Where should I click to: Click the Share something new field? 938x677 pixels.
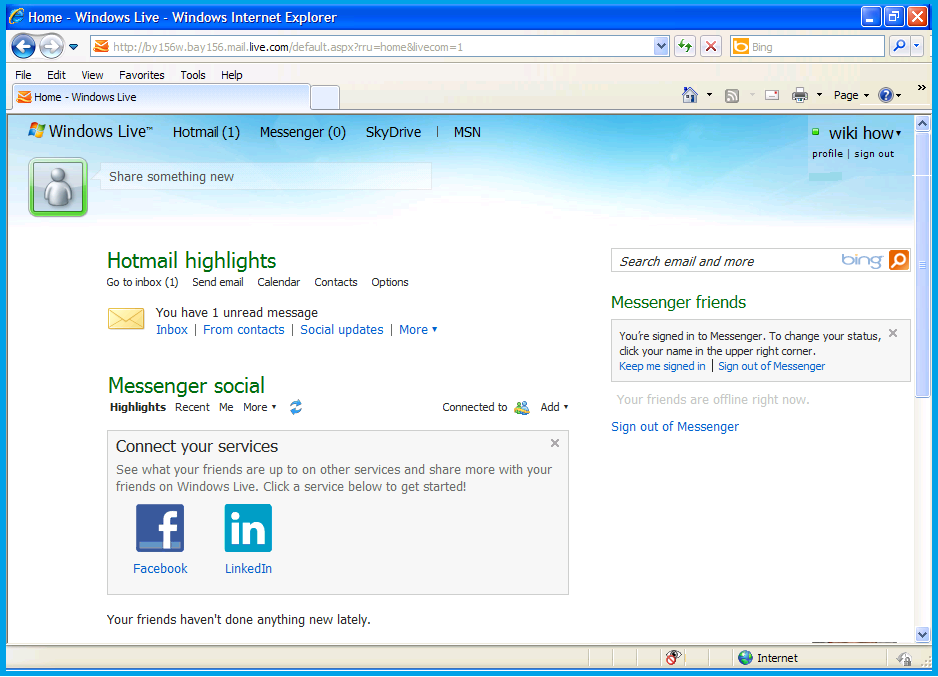(266, 176)
